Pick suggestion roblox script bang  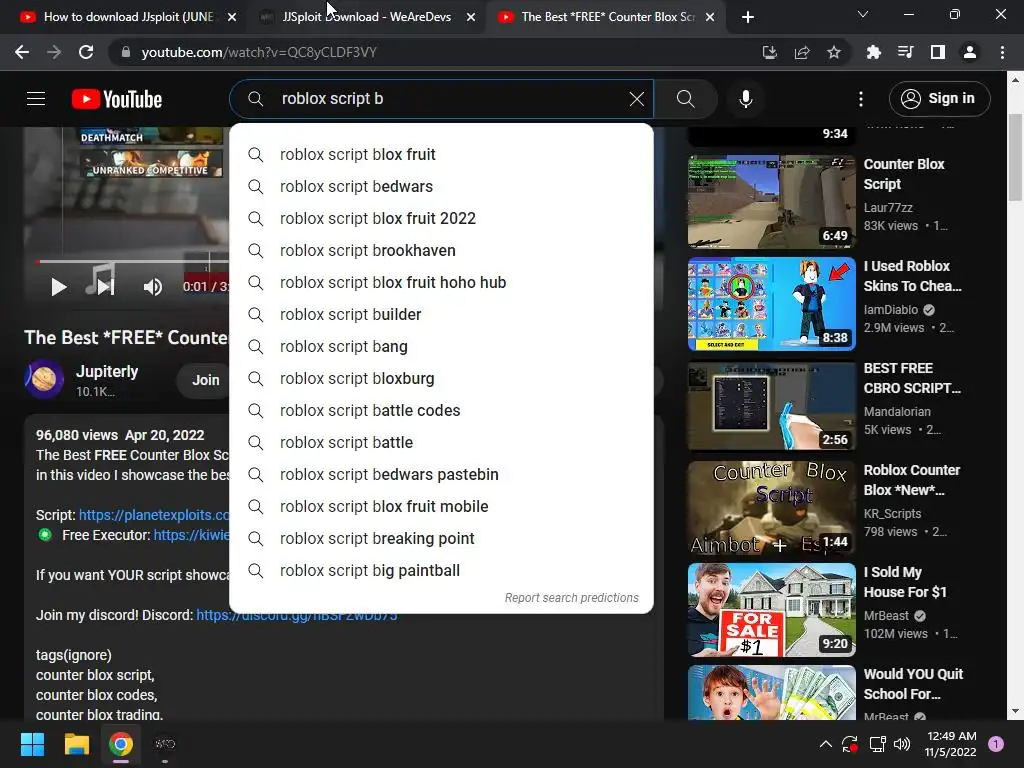pyautogui.click(x=441, y=347)
